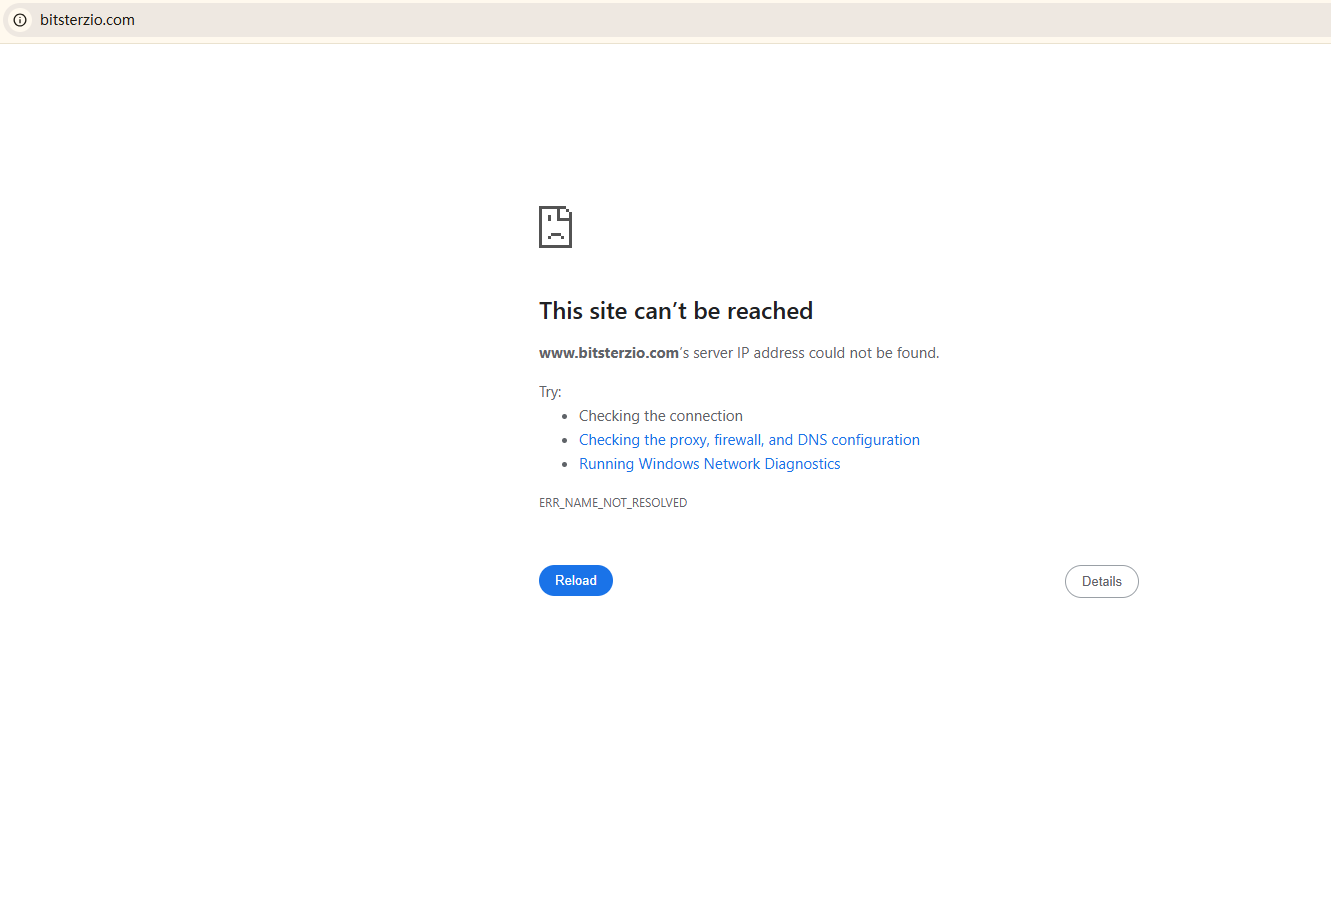Reload the page with the Reload button

click(x=576, y=581)
